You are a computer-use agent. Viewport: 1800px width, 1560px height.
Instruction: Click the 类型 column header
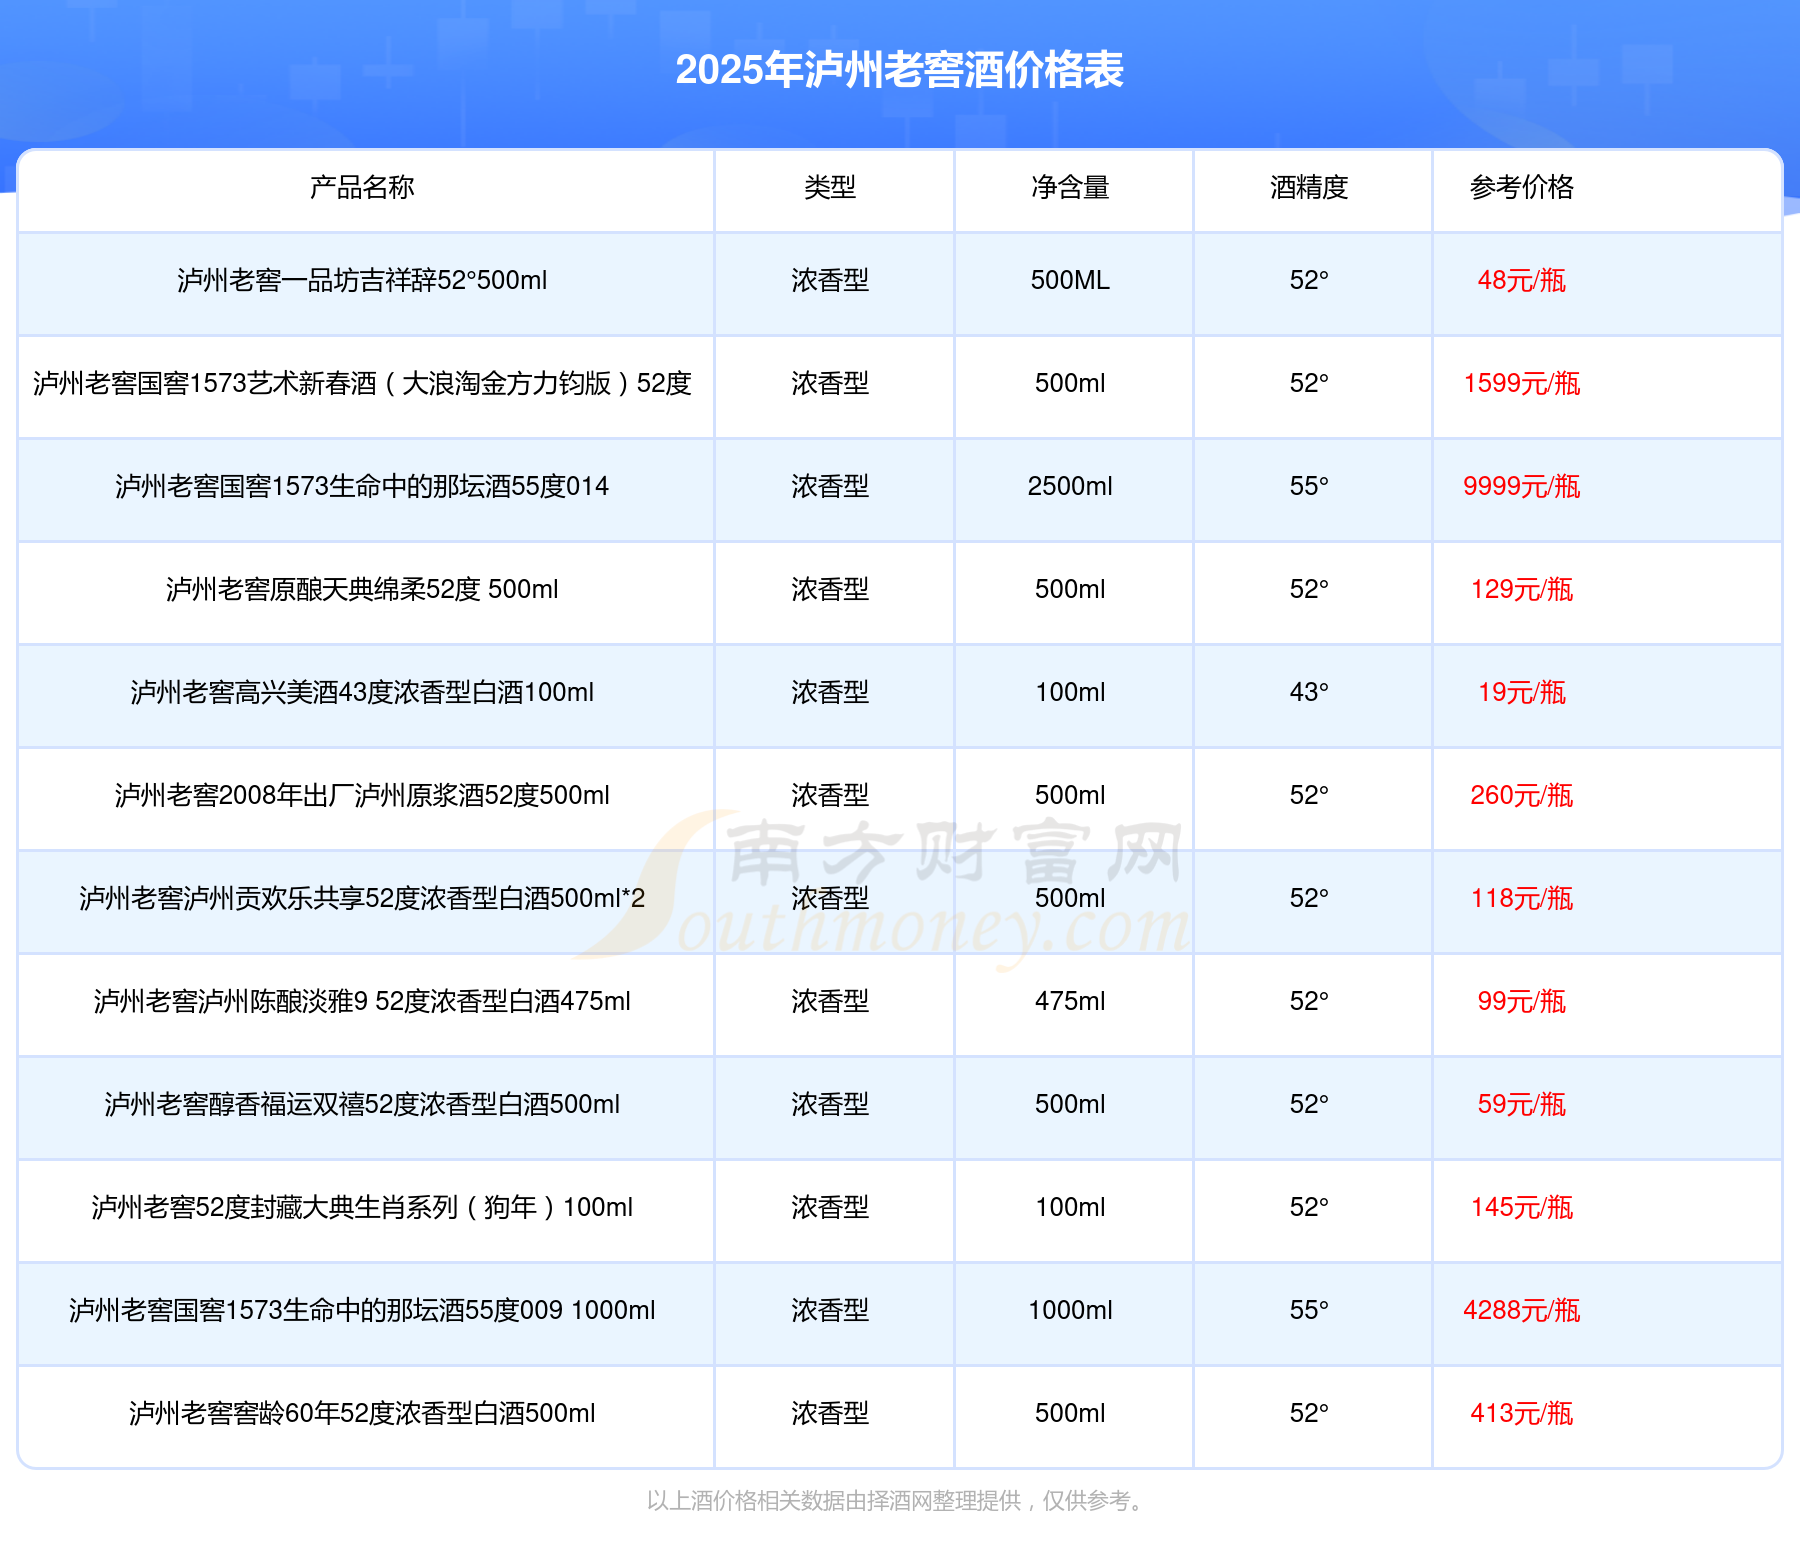coord(830,187)
